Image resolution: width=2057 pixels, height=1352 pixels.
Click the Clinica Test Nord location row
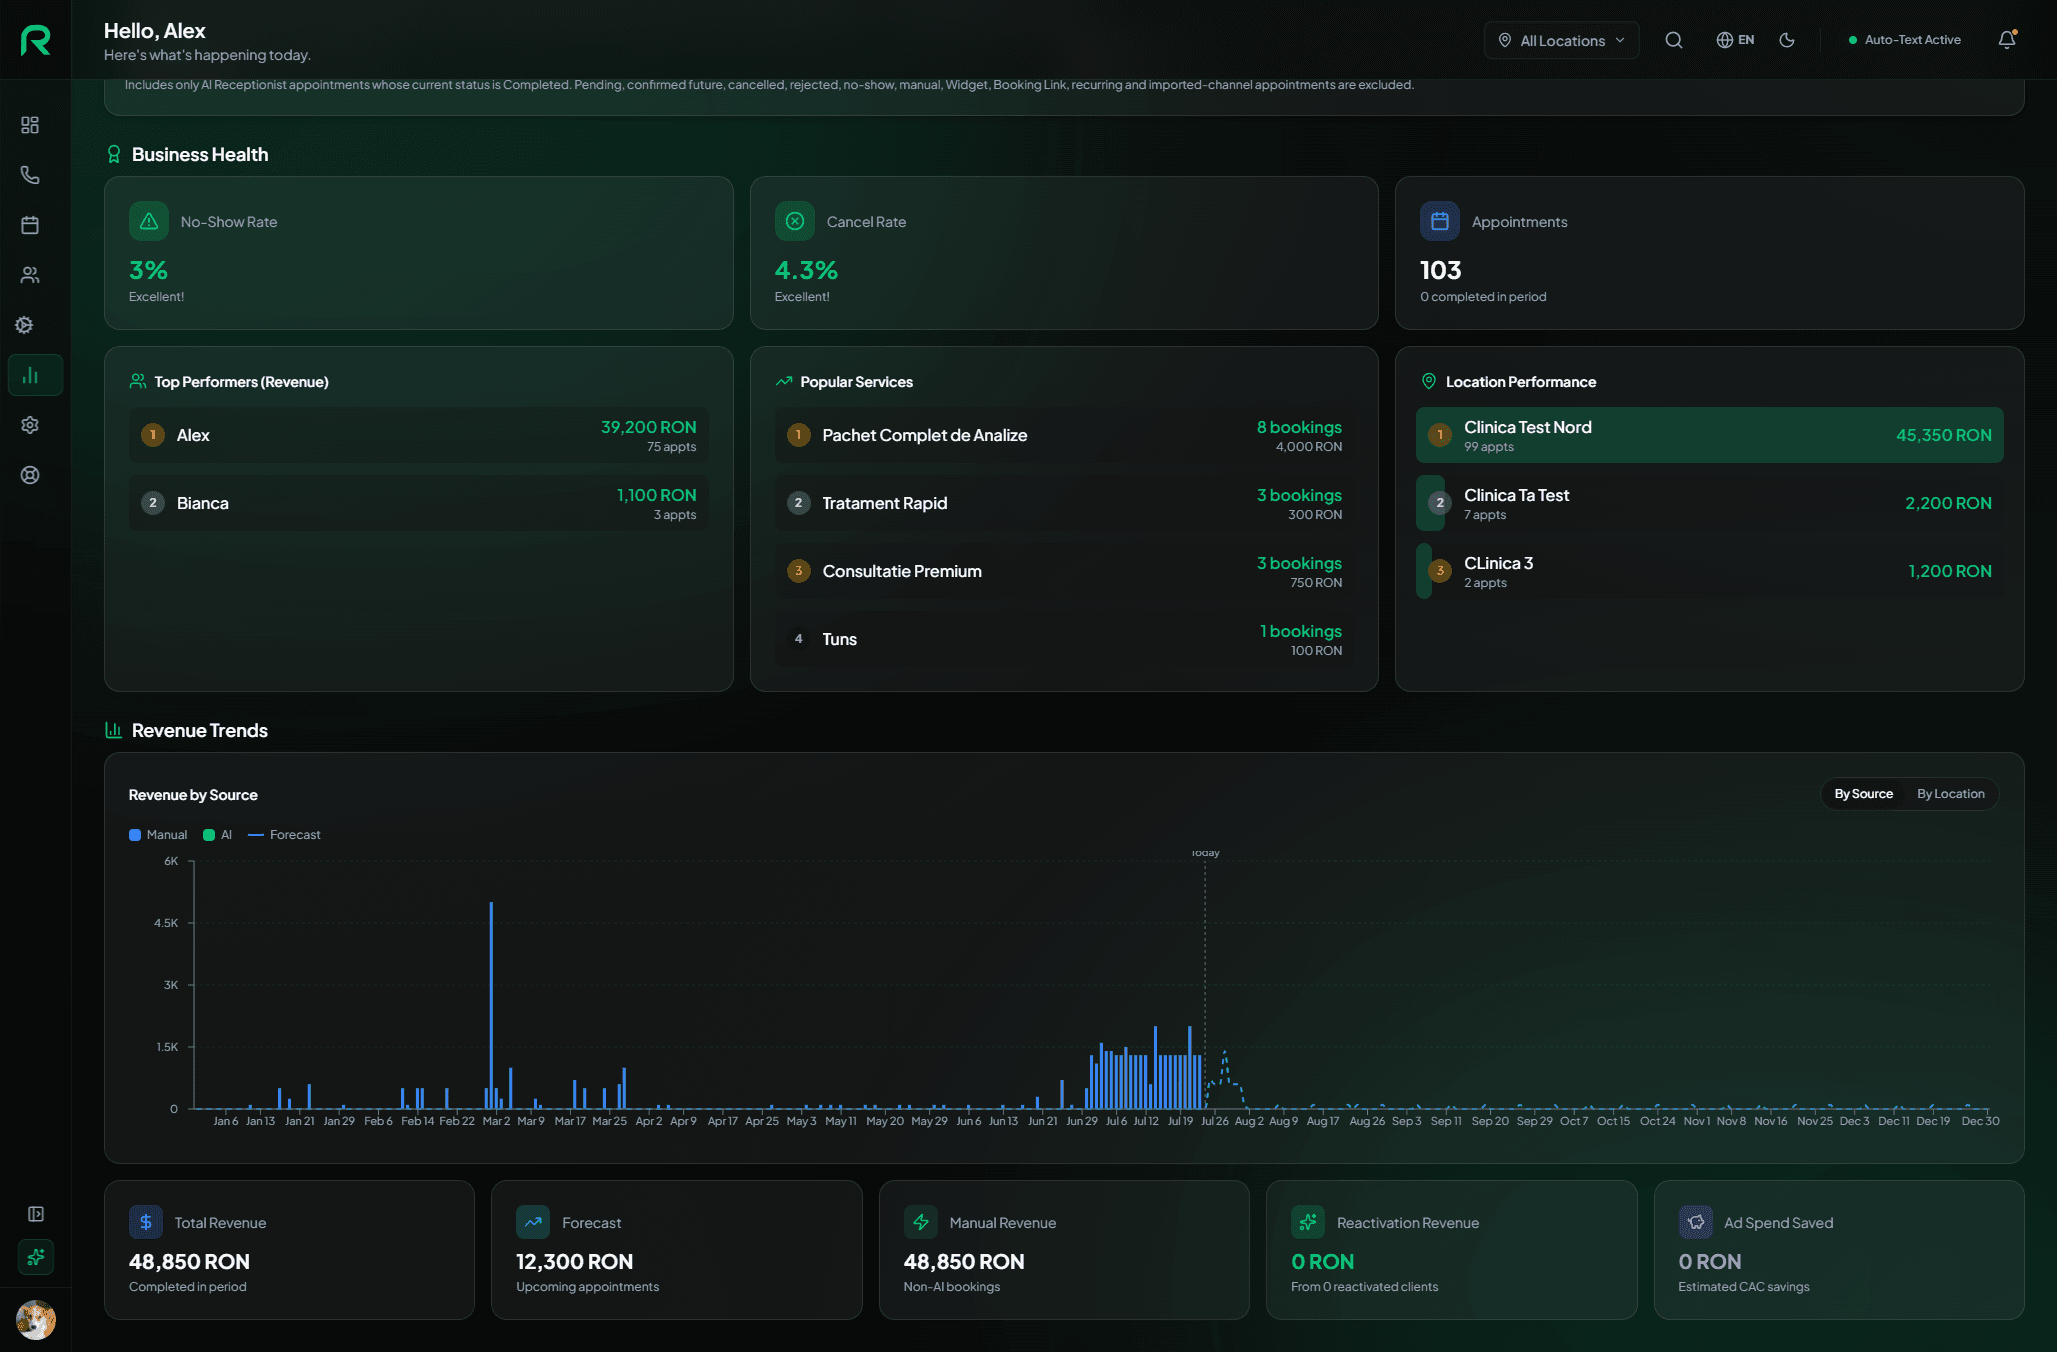(1709, 435)
